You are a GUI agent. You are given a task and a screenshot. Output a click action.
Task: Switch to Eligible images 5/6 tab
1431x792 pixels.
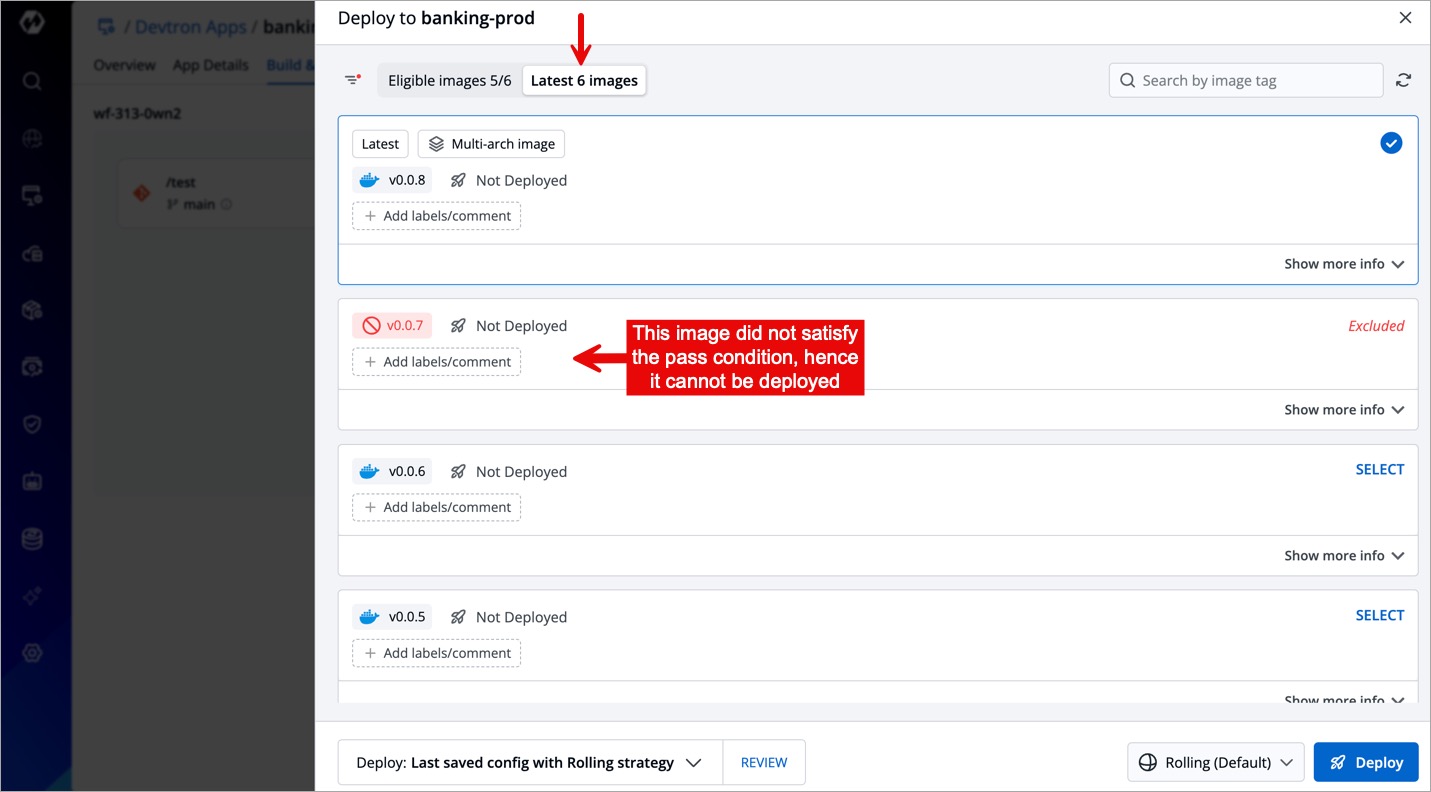click(449, 81)
